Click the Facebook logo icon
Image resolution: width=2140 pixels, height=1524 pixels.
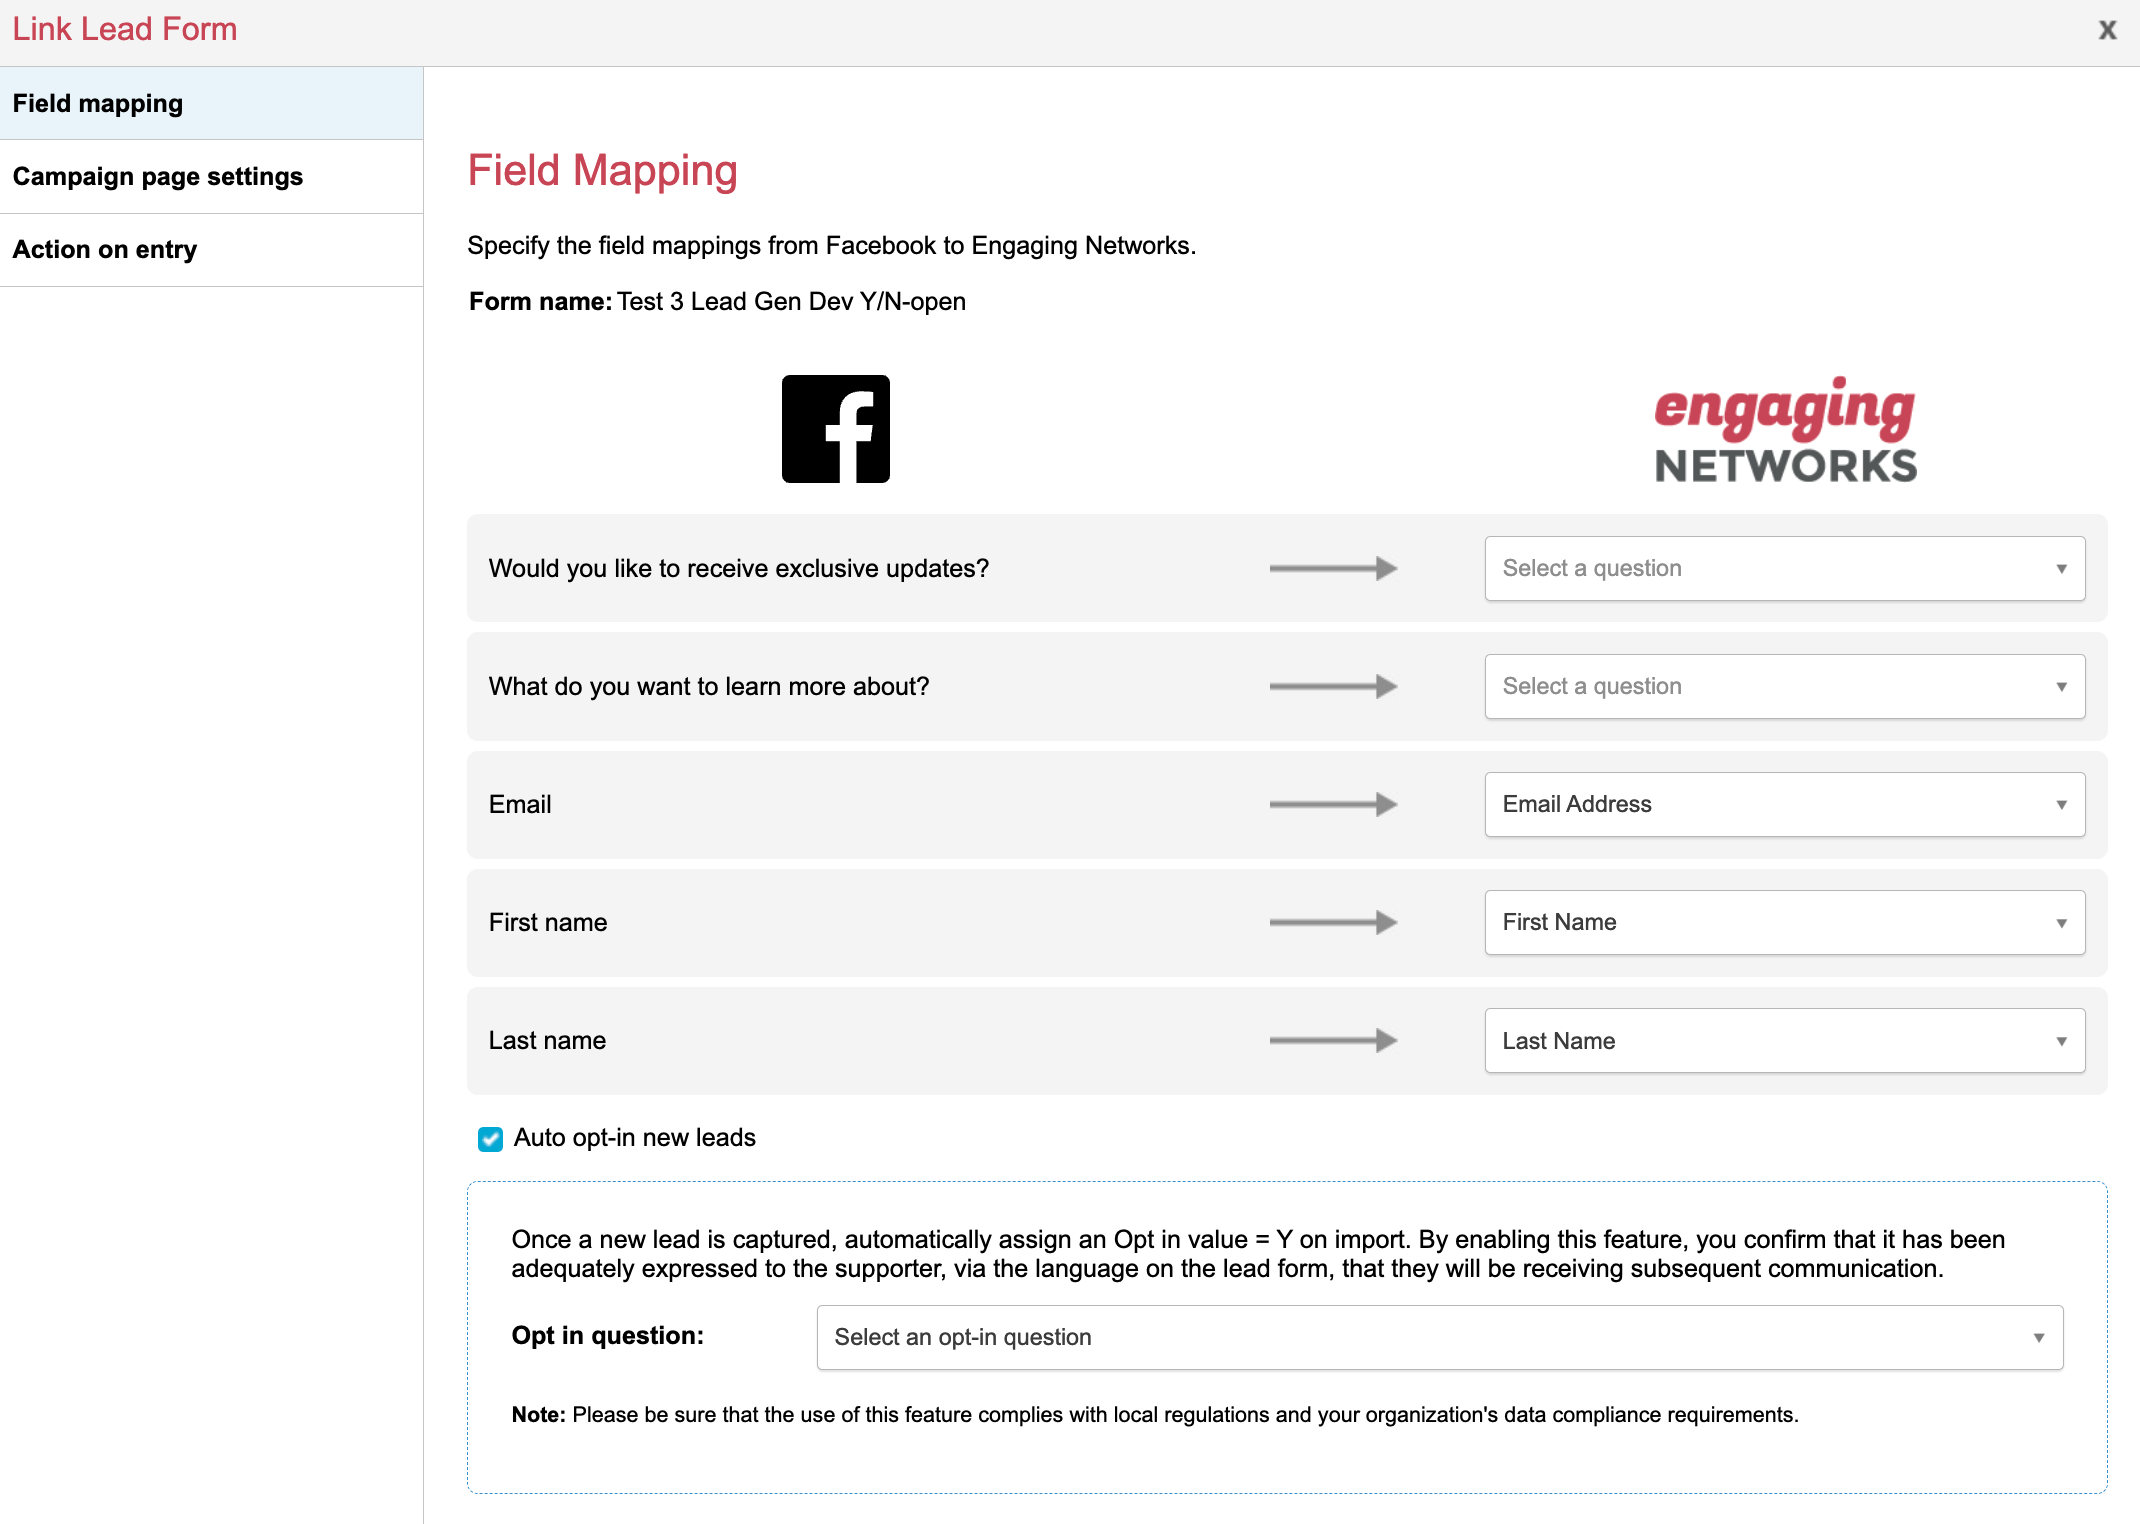pyautogui.click(x=835, y=429)
